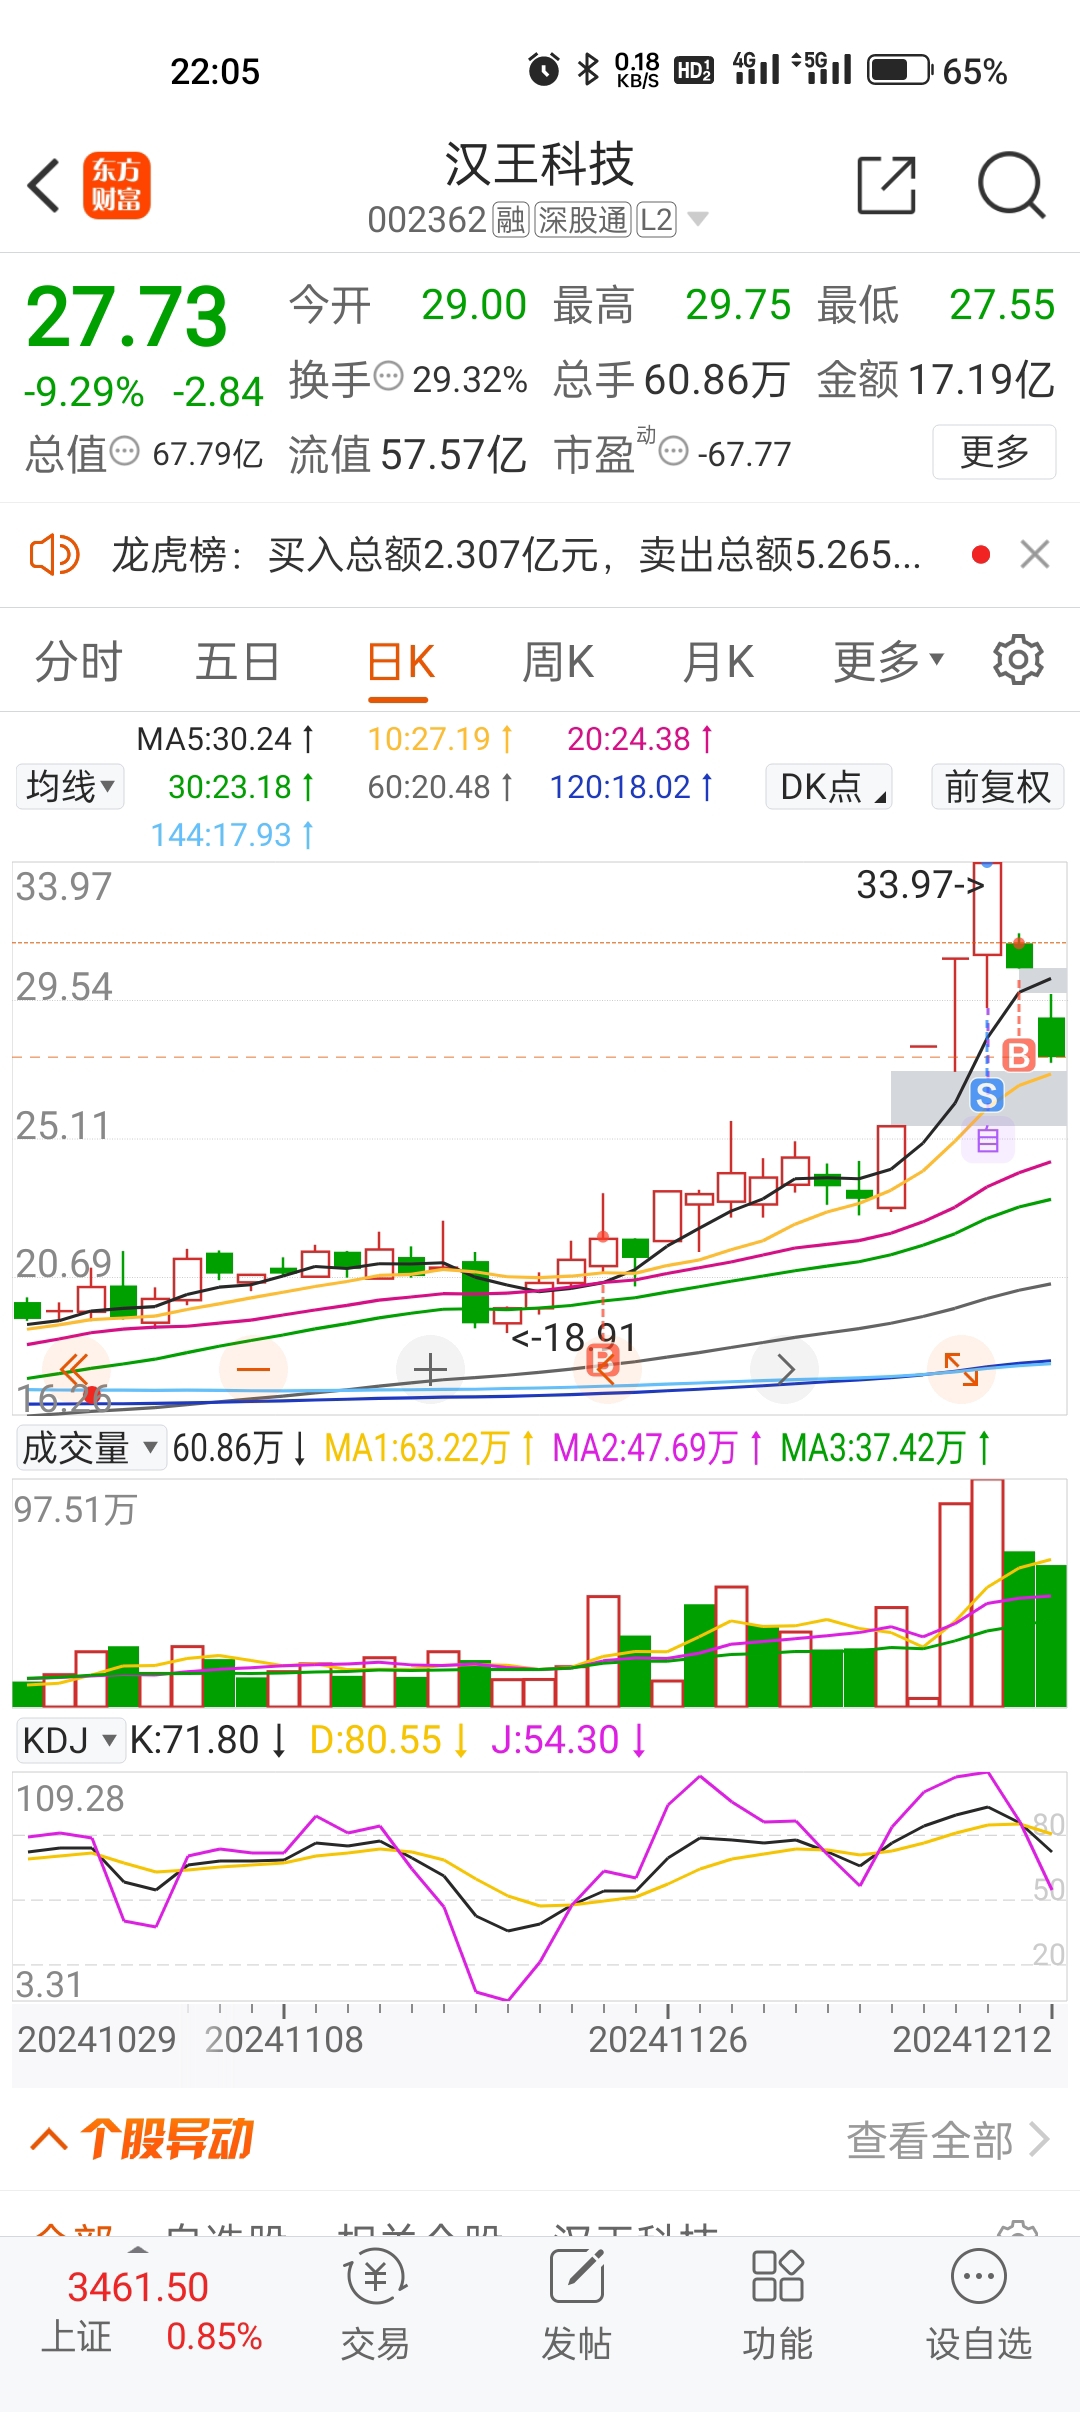Toggle the DK点 signal option
This screenshot has width=1080, height=2412.
click(x=829, y=786)
